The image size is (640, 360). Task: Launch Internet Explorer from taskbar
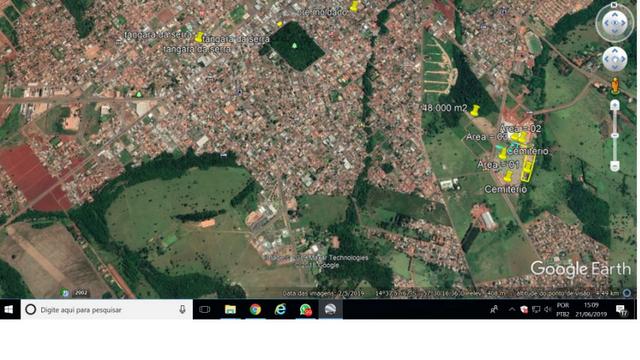pos(280,310)
